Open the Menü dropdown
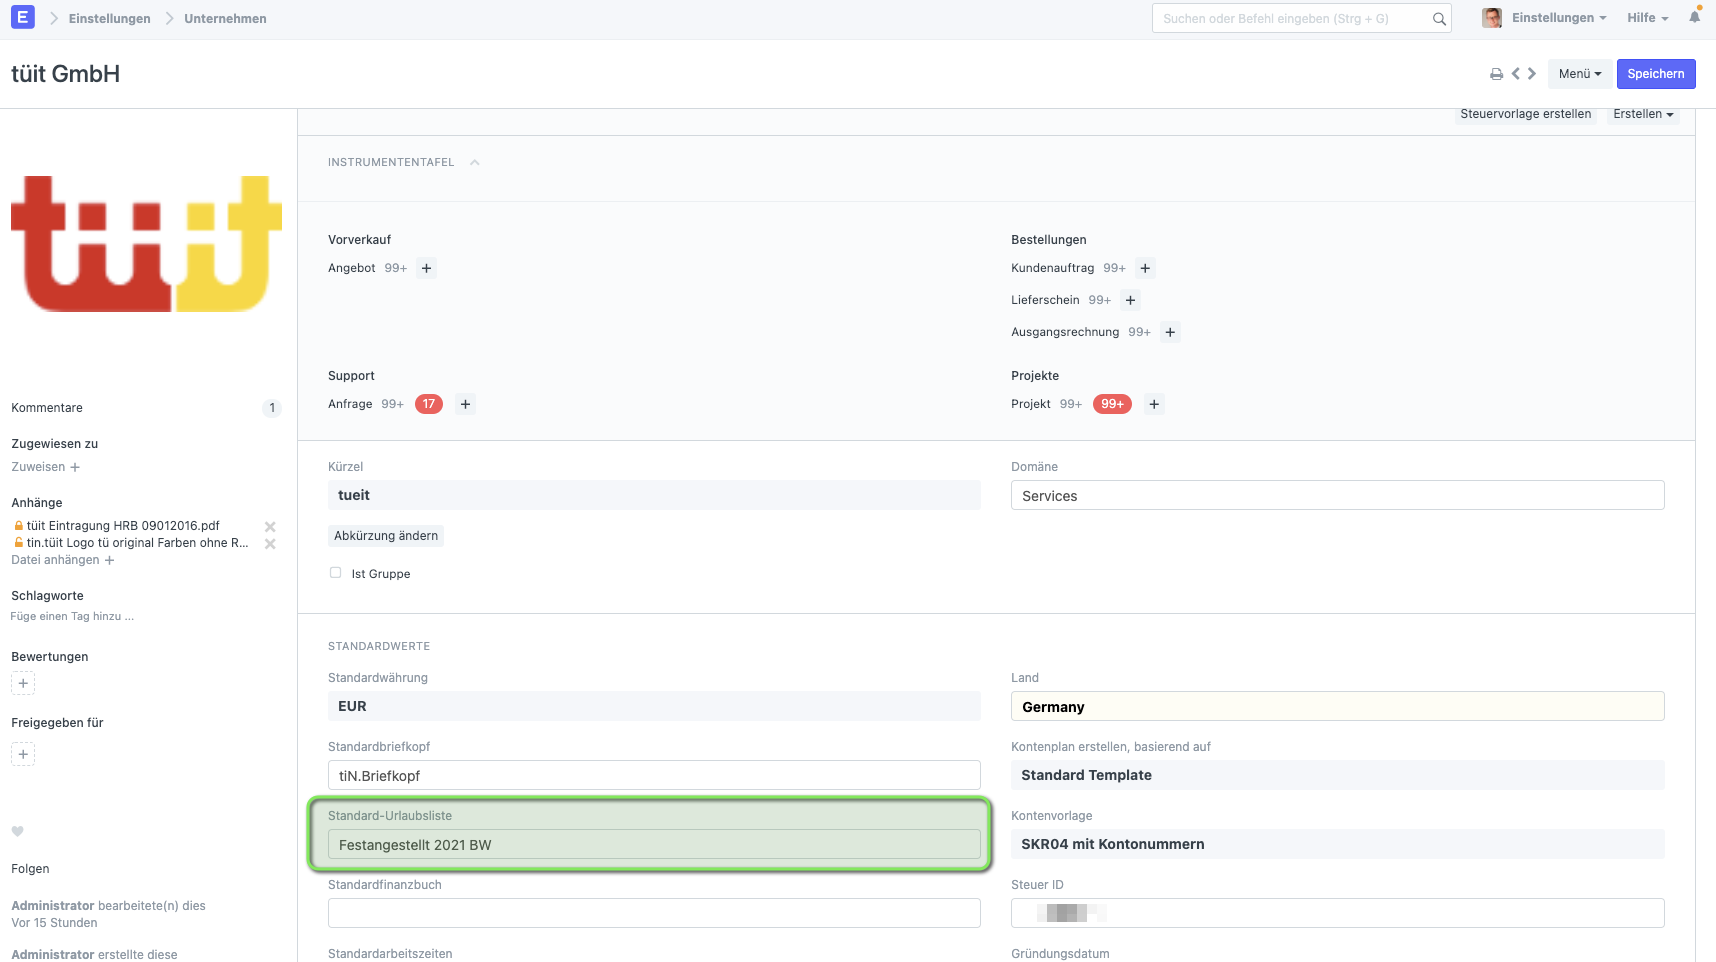The width and height of the screenshot is (1716, 962). pyautogui.click(x=1580, y=74)
